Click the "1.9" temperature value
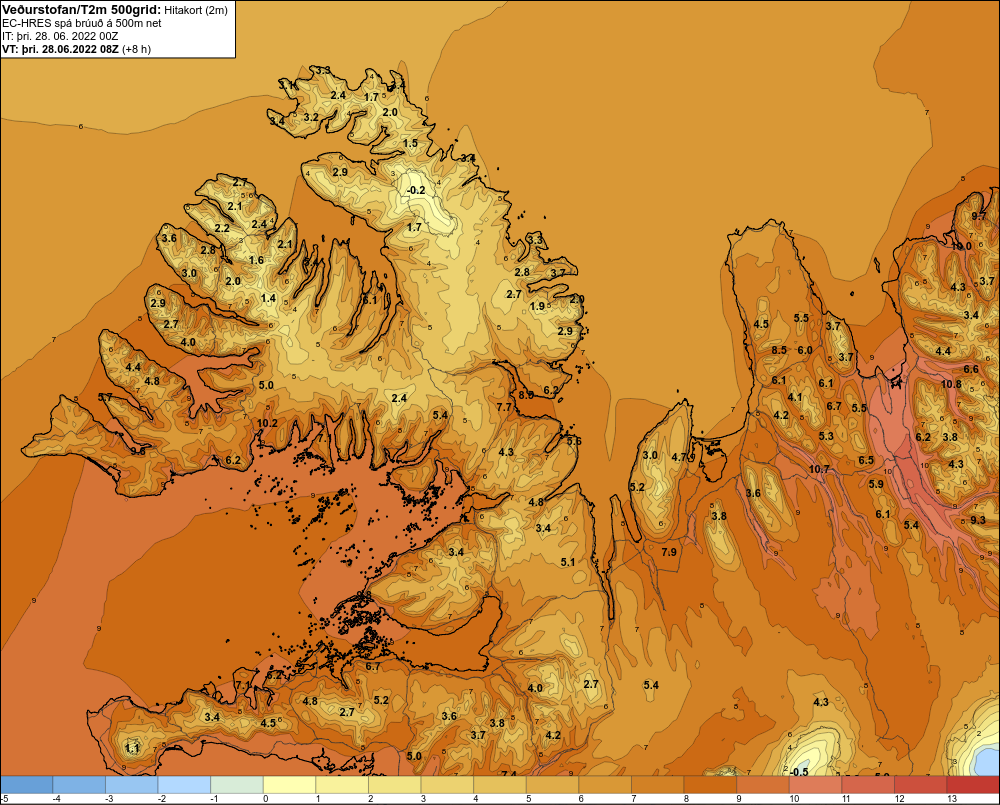The image size is (1000, 805). (x=538, y=306)
